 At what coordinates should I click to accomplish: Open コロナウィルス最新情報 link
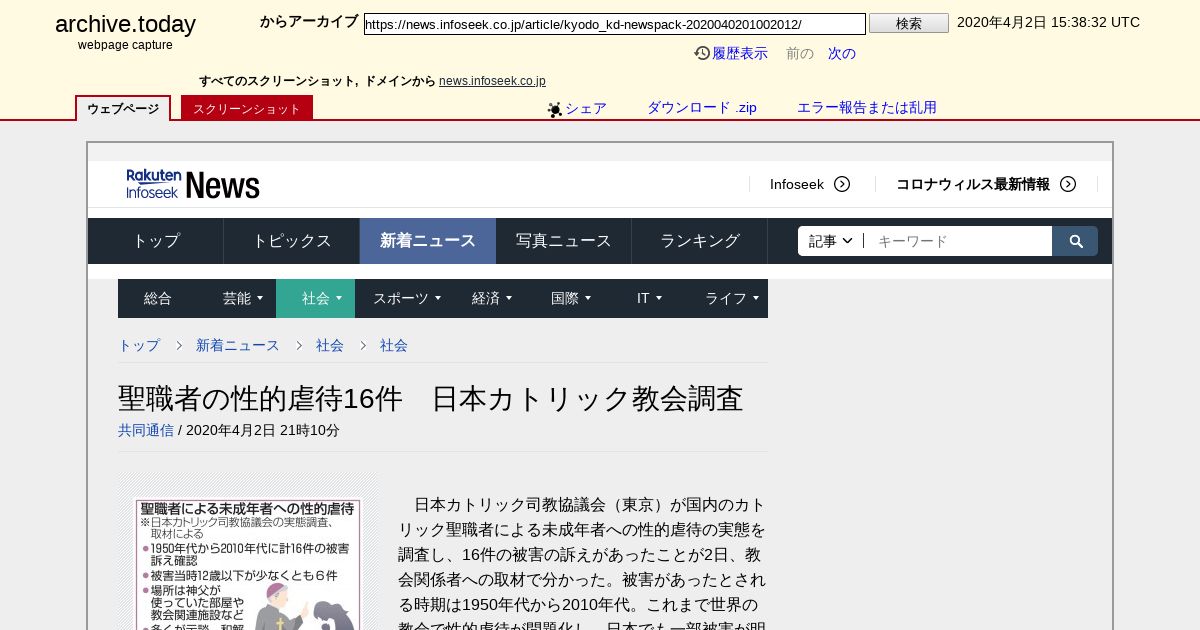973,184
